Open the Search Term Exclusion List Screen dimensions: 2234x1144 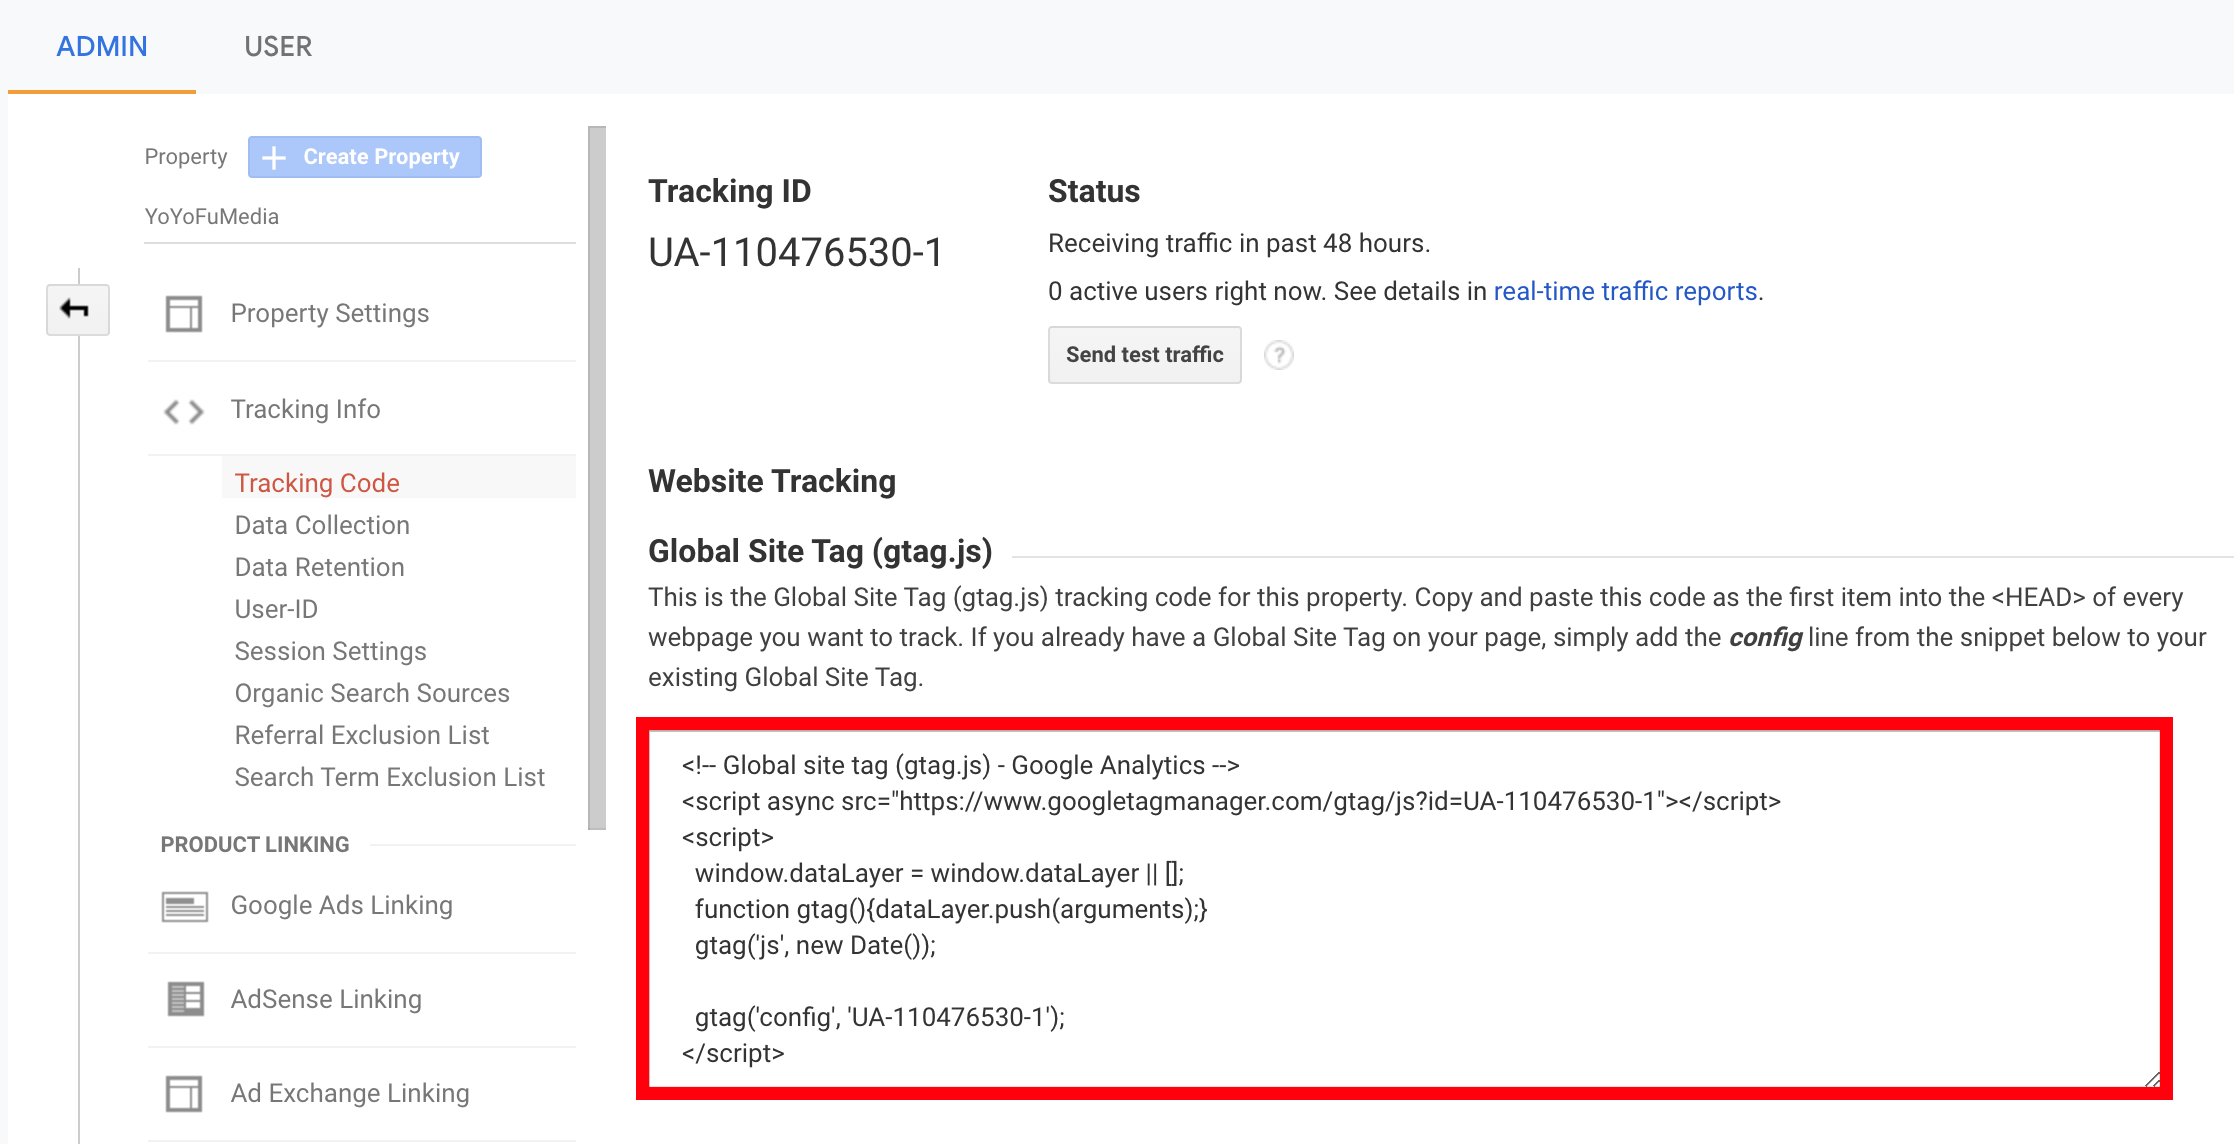coord(389,776)
